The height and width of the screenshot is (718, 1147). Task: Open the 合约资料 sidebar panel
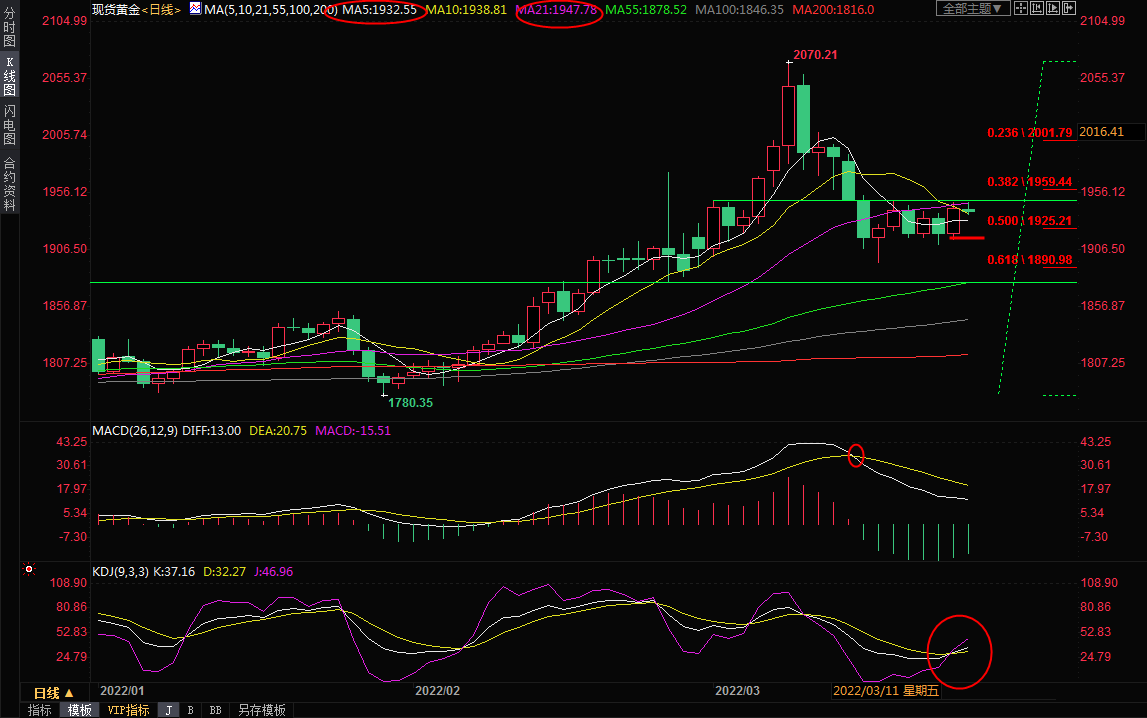[x=9, y=183]
